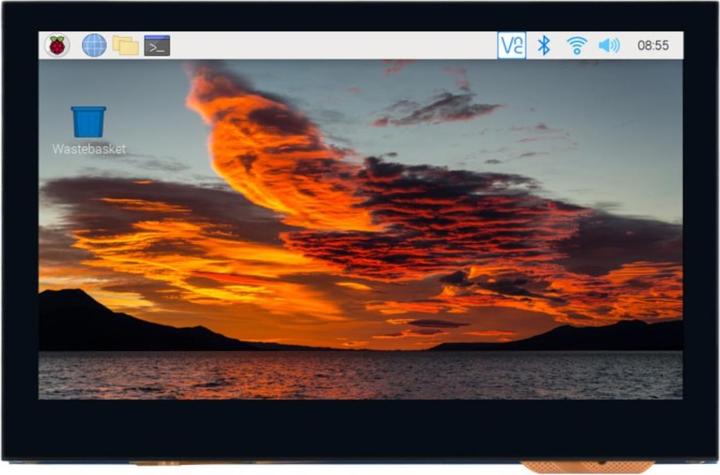Launch the Terminal from the taskbar
Screen dimensions: 720x475
157,45
